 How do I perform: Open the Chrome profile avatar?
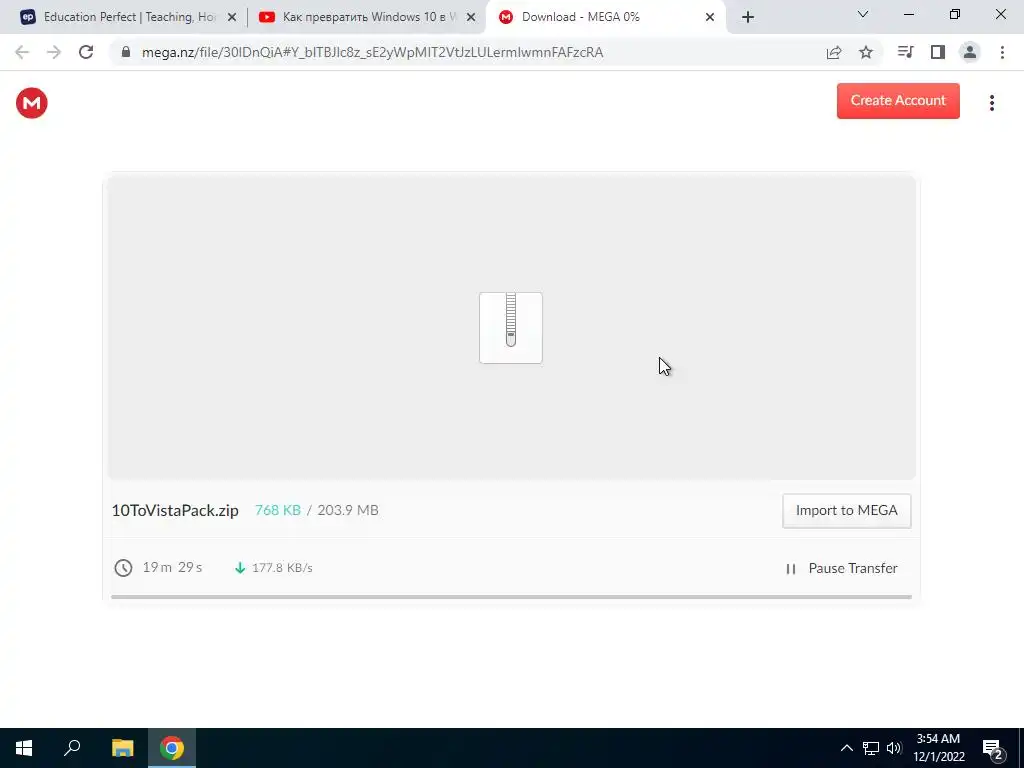[x=970, y=52]
